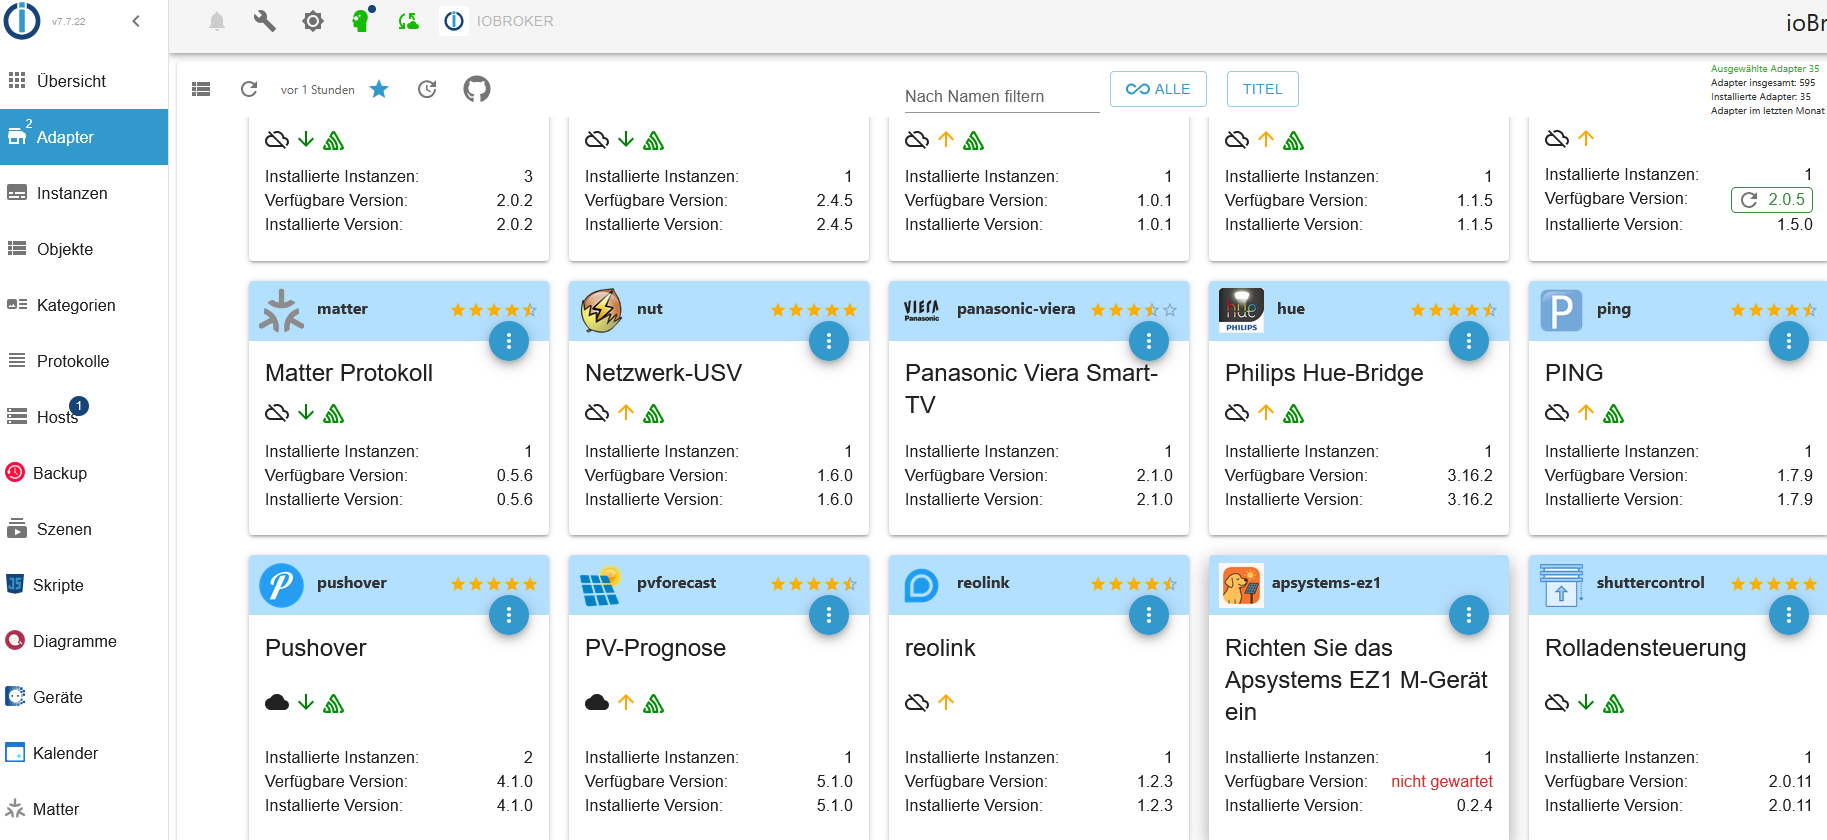Viewport: 1827px width, 840px height.
Task: Toggle expert mode head icon
Action: [361, 21]
